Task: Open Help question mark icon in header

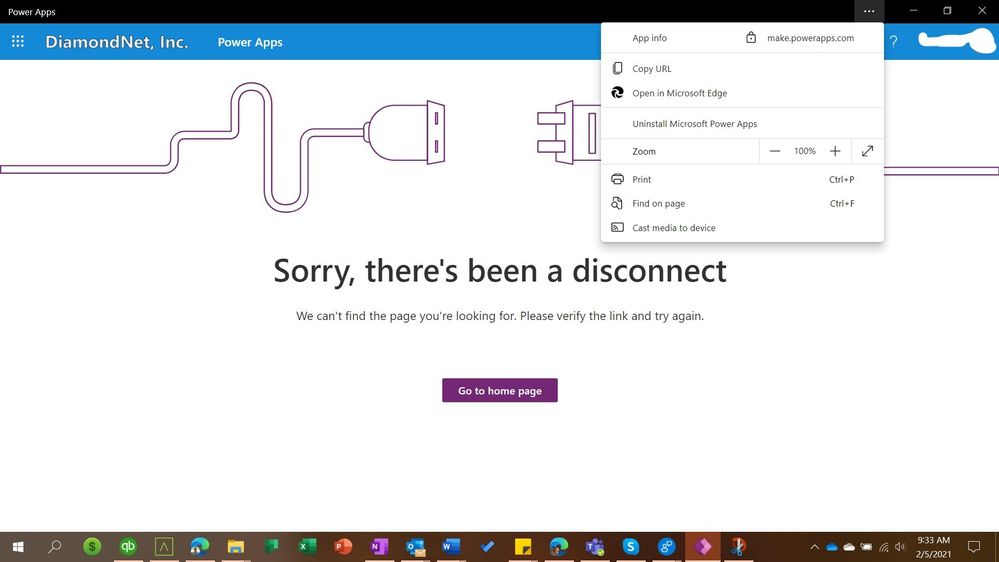Action: 893,42
